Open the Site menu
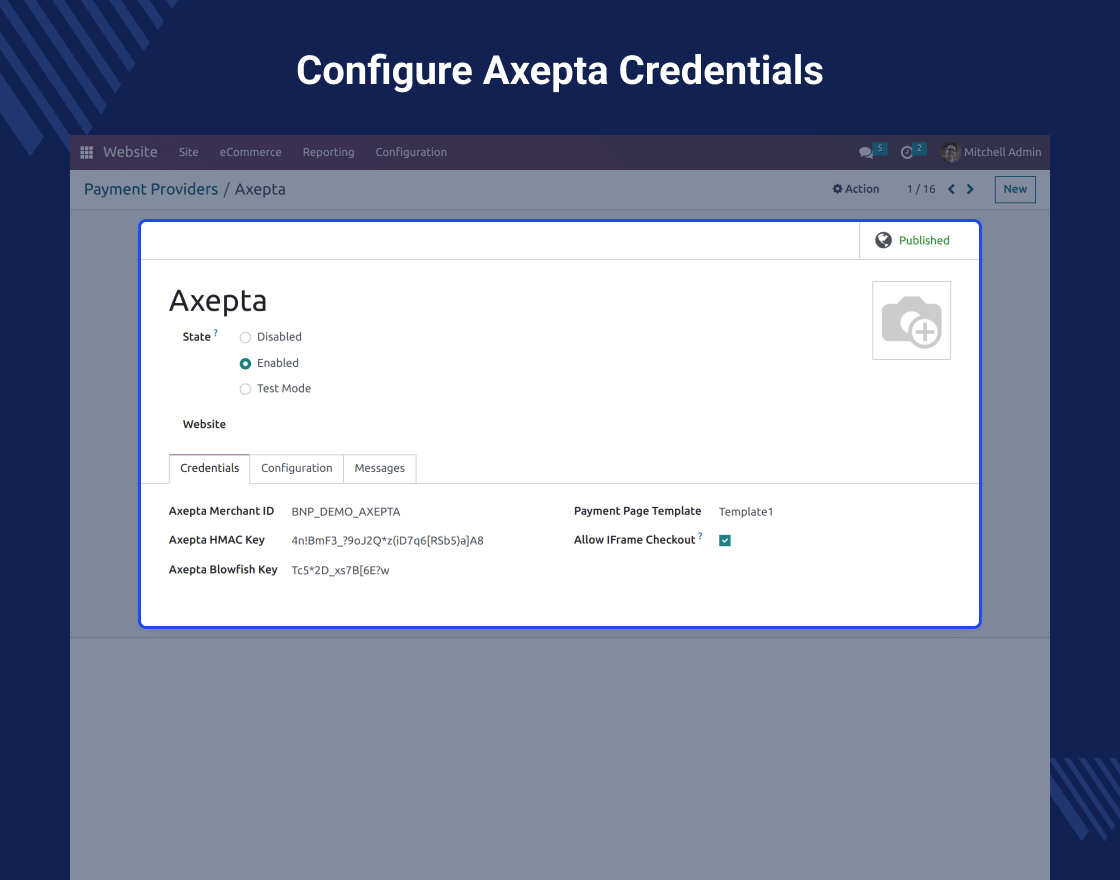 tap(189, 152)
